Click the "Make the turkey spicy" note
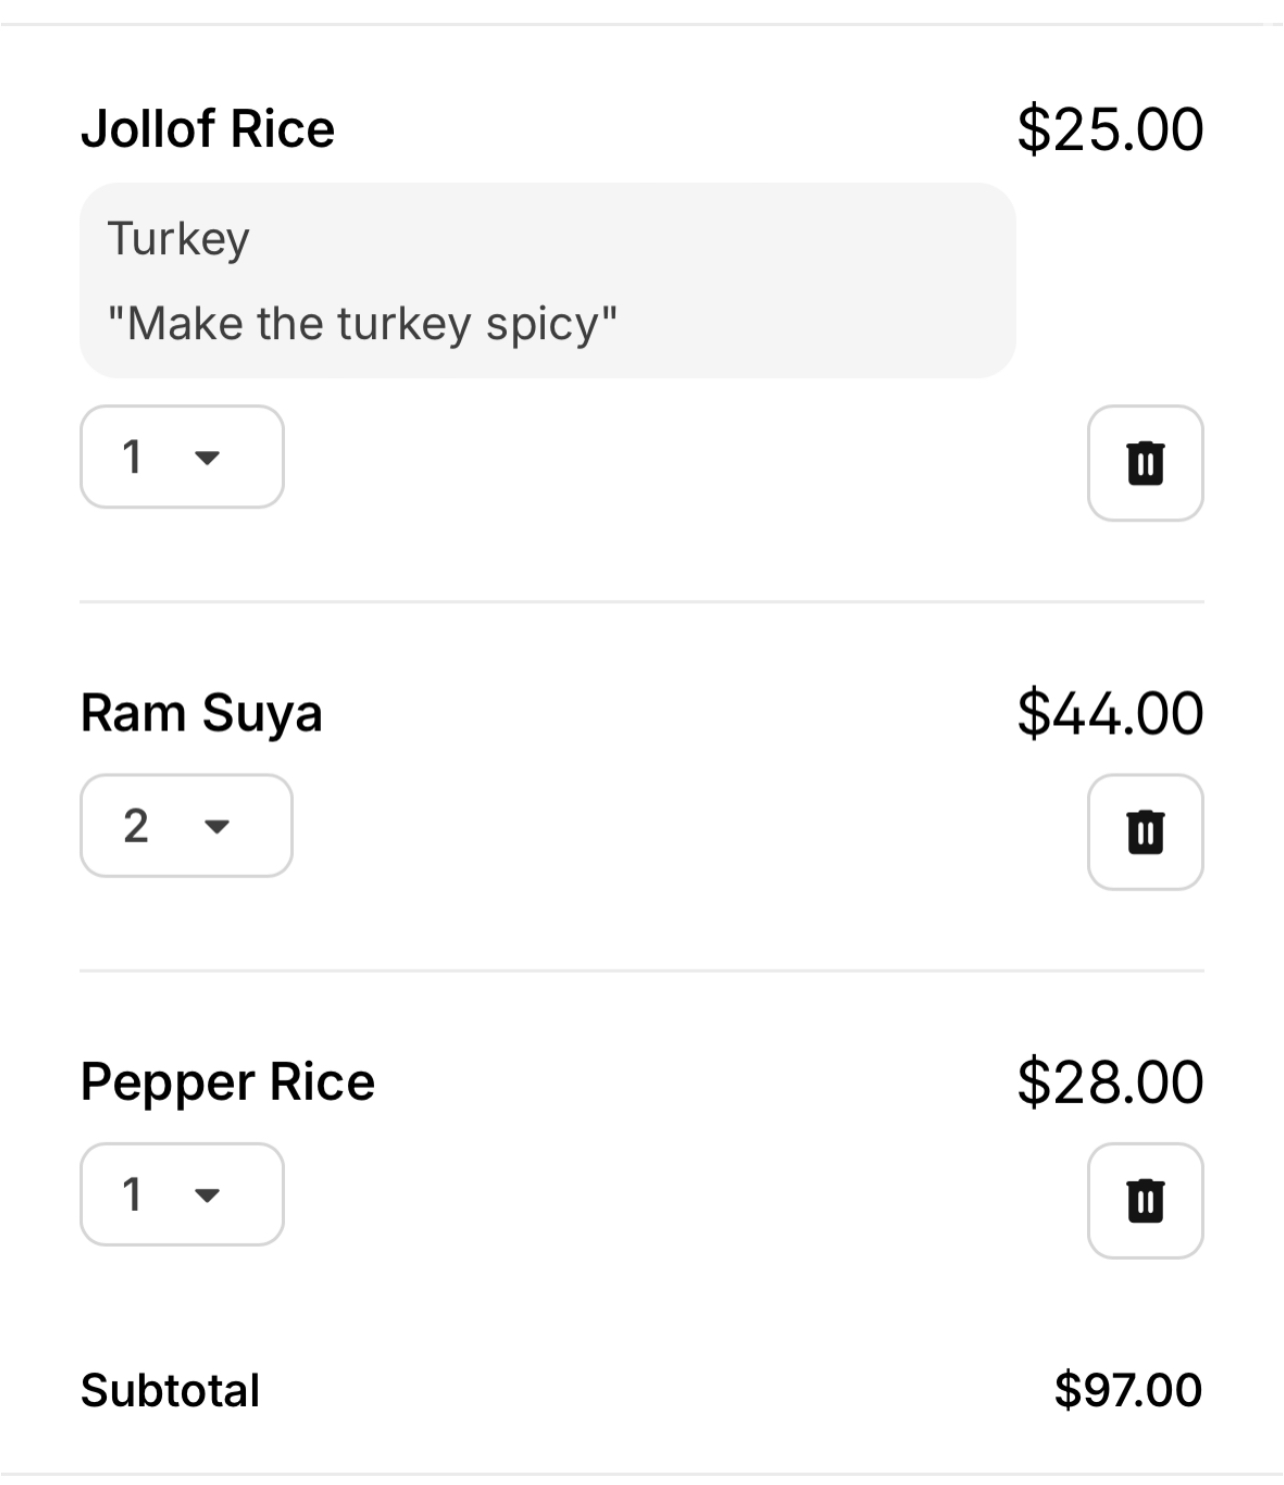This screenshot has height=1485, width=1284. 362,324
